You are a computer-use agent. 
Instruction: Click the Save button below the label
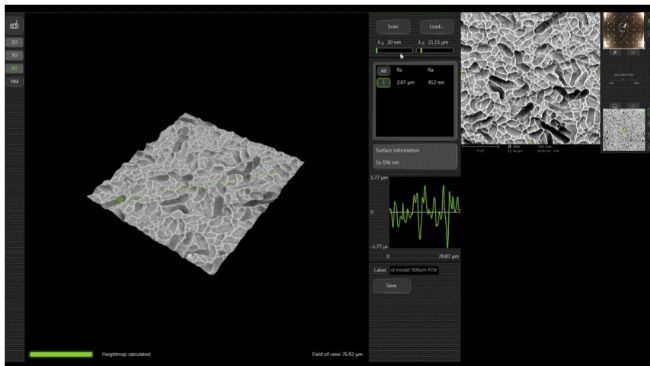point(392,286)
